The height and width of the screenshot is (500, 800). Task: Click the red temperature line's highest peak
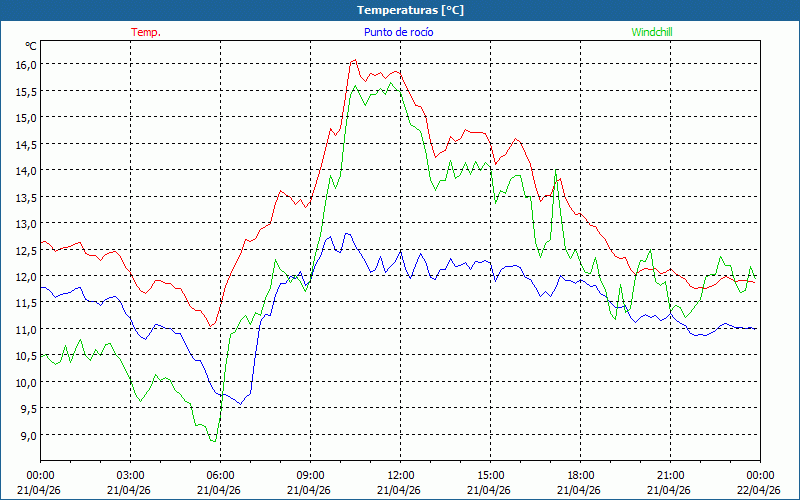coord(354,60)
